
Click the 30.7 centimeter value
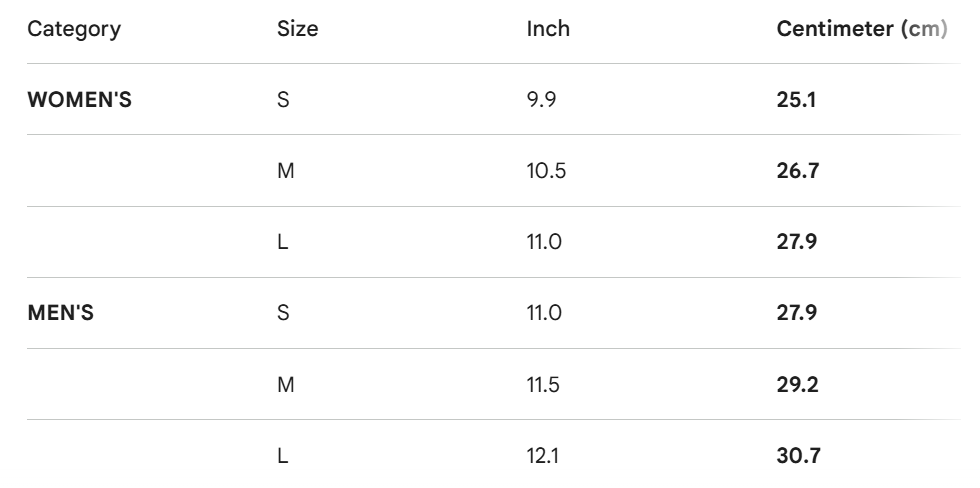tap(798, 456)
